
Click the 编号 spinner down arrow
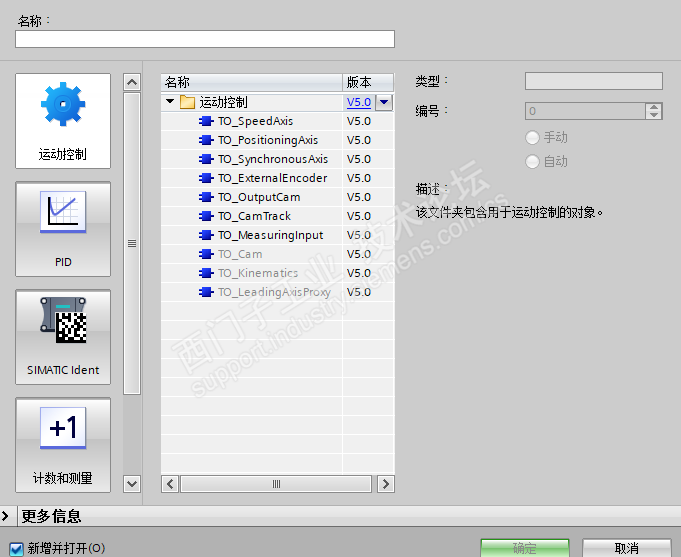pyautogui.click(x=654, y=115)
